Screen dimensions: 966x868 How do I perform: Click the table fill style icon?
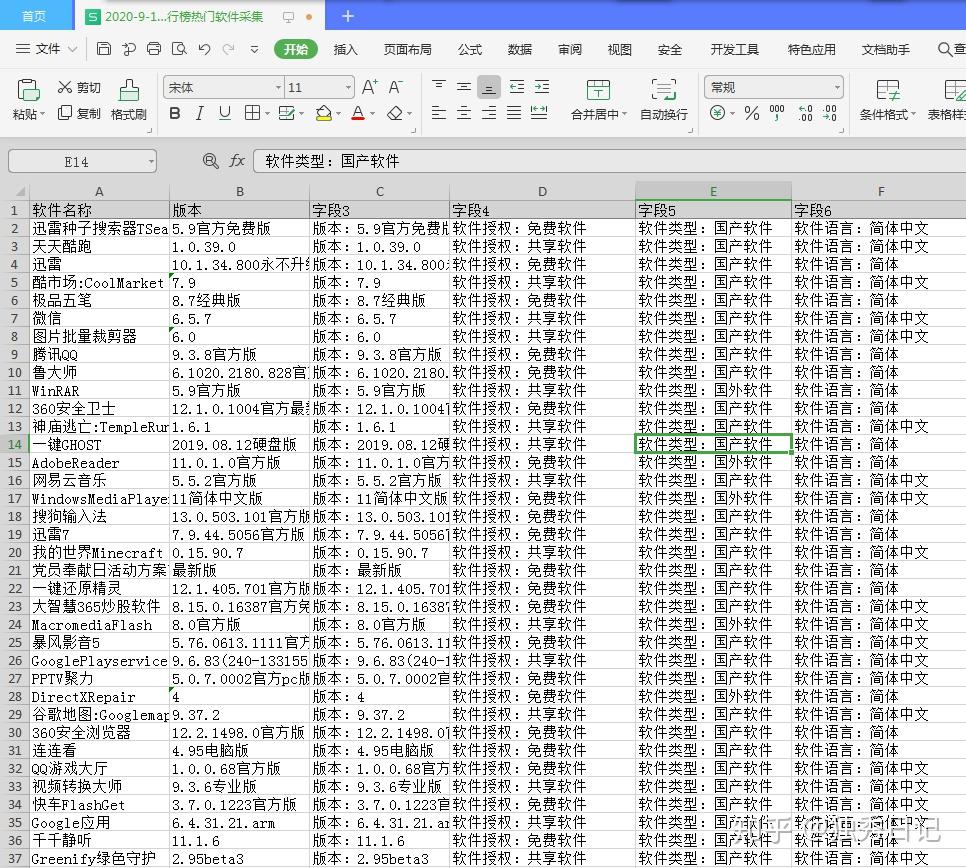point(286,113)
